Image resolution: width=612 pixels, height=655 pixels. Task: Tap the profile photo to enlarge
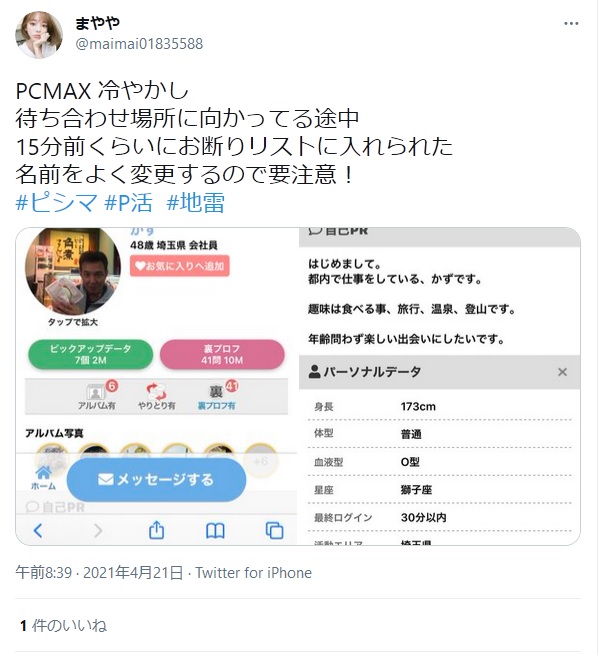click(x=73, y=272)
